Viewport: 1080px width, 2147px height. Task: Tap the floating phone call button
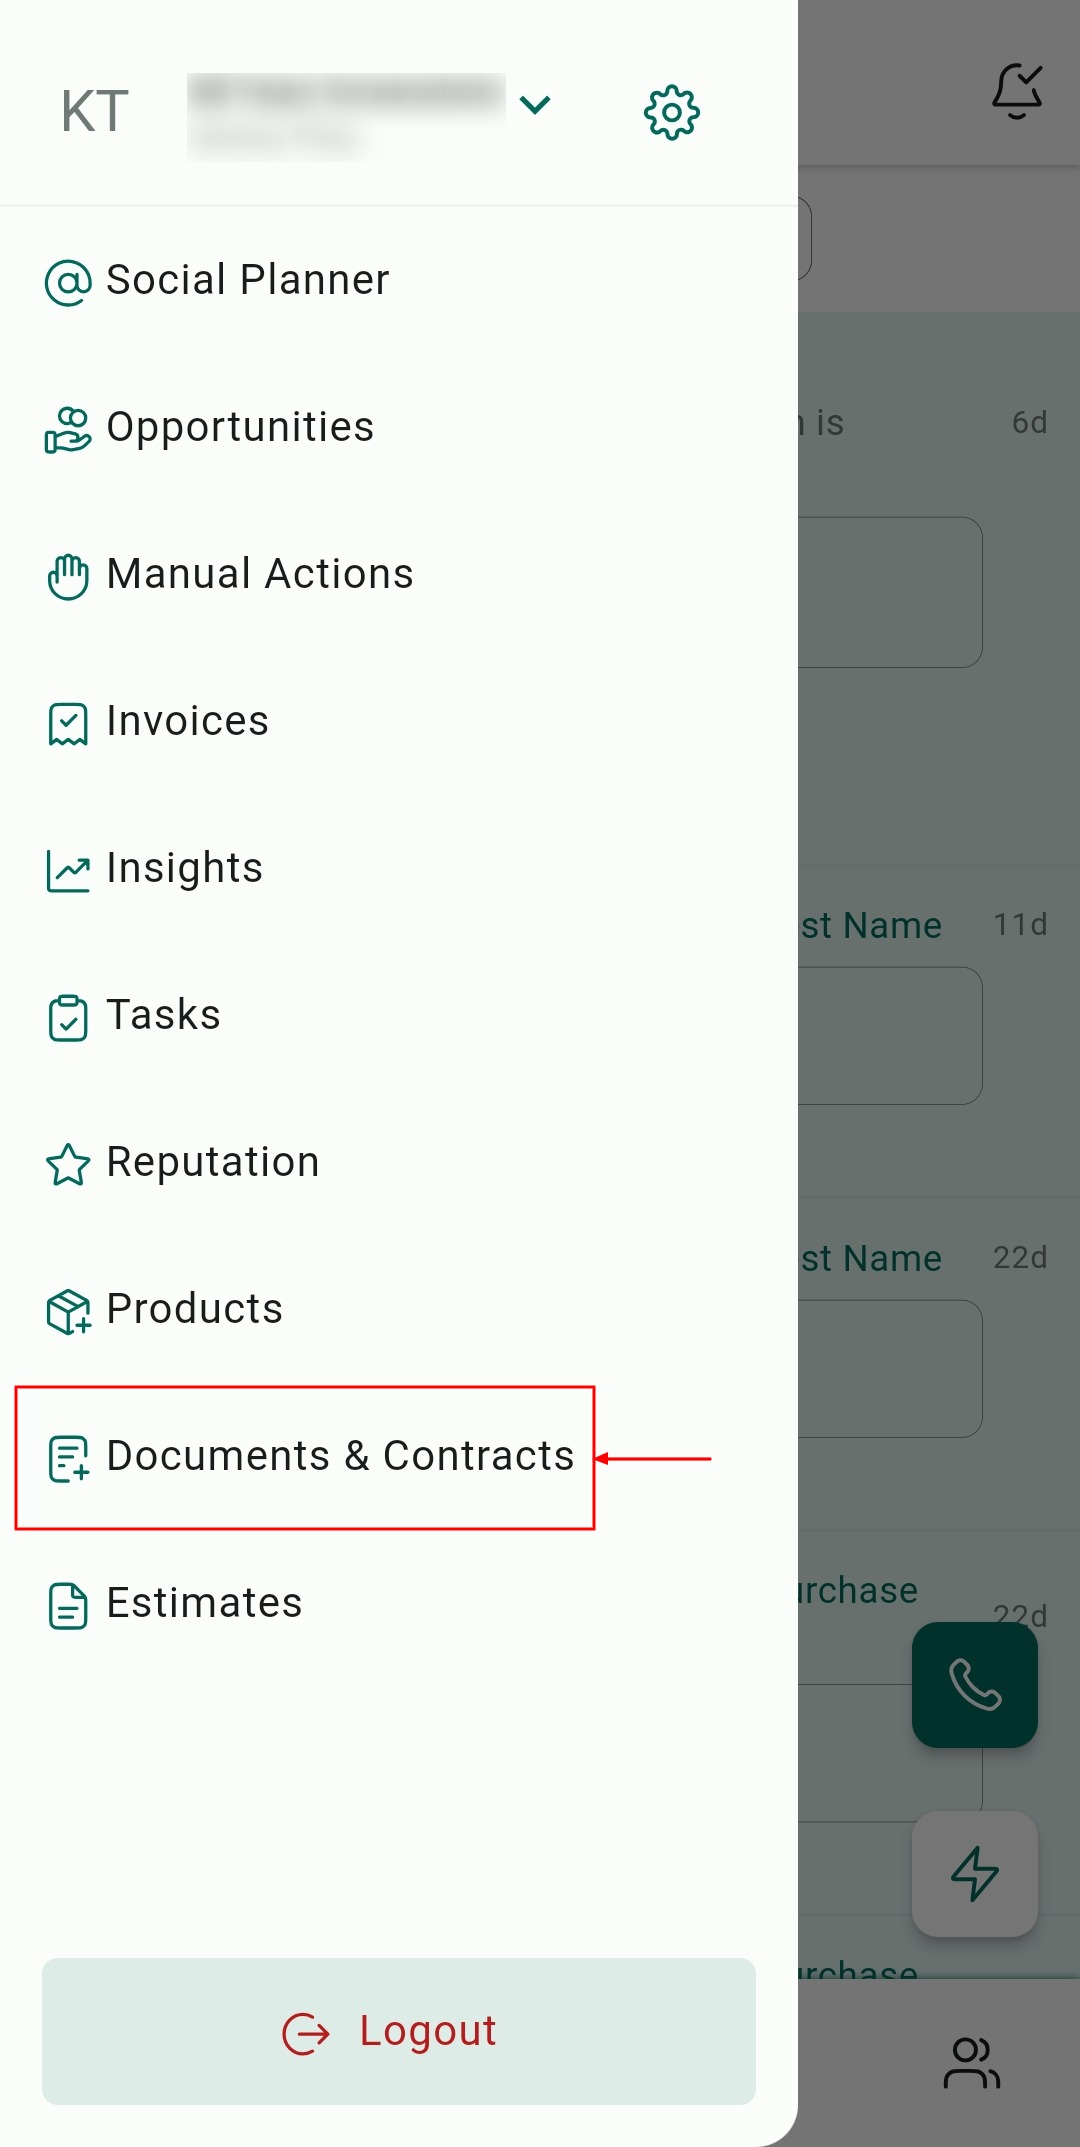974,1685
